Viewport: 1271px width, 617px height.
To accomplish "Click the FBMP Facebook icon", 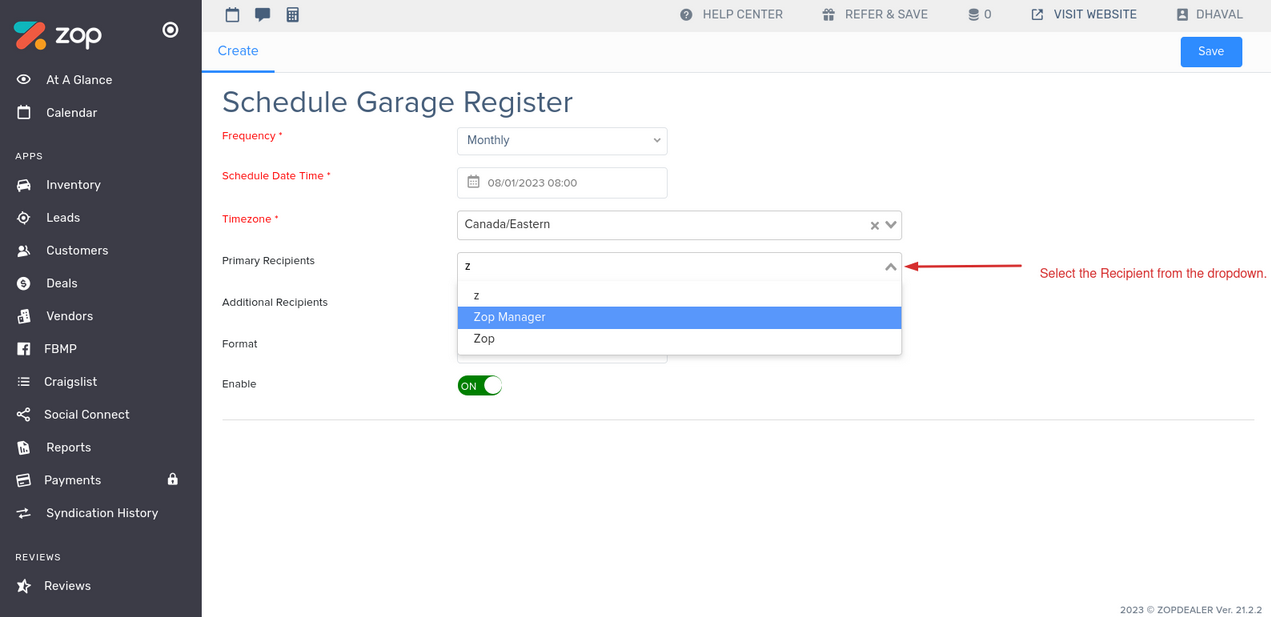I will 24,349.
